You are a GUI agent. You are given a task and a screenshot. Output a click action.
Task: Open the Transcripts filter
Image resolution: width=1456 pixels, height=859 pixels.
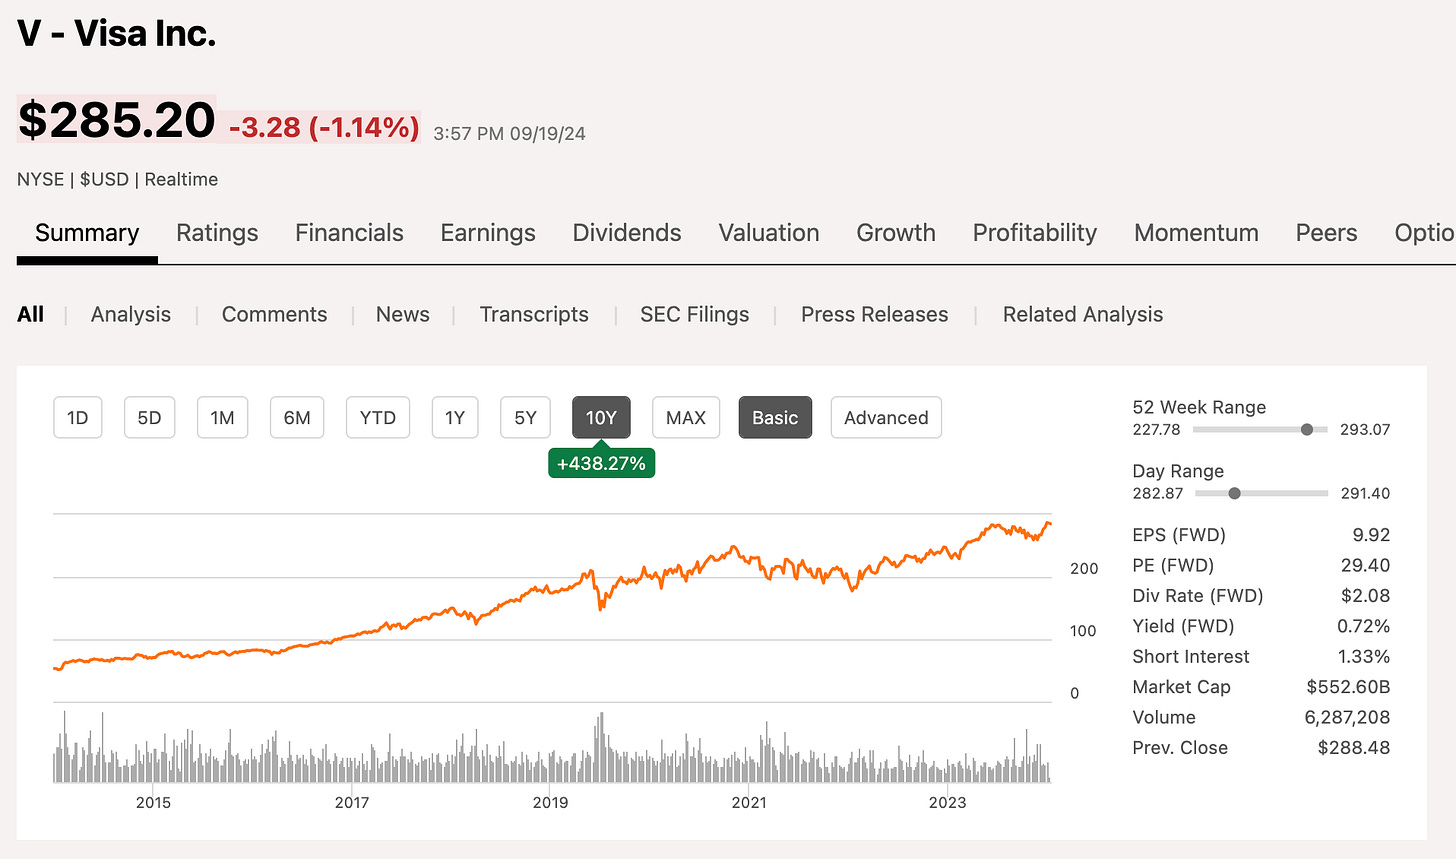point(534,314)
